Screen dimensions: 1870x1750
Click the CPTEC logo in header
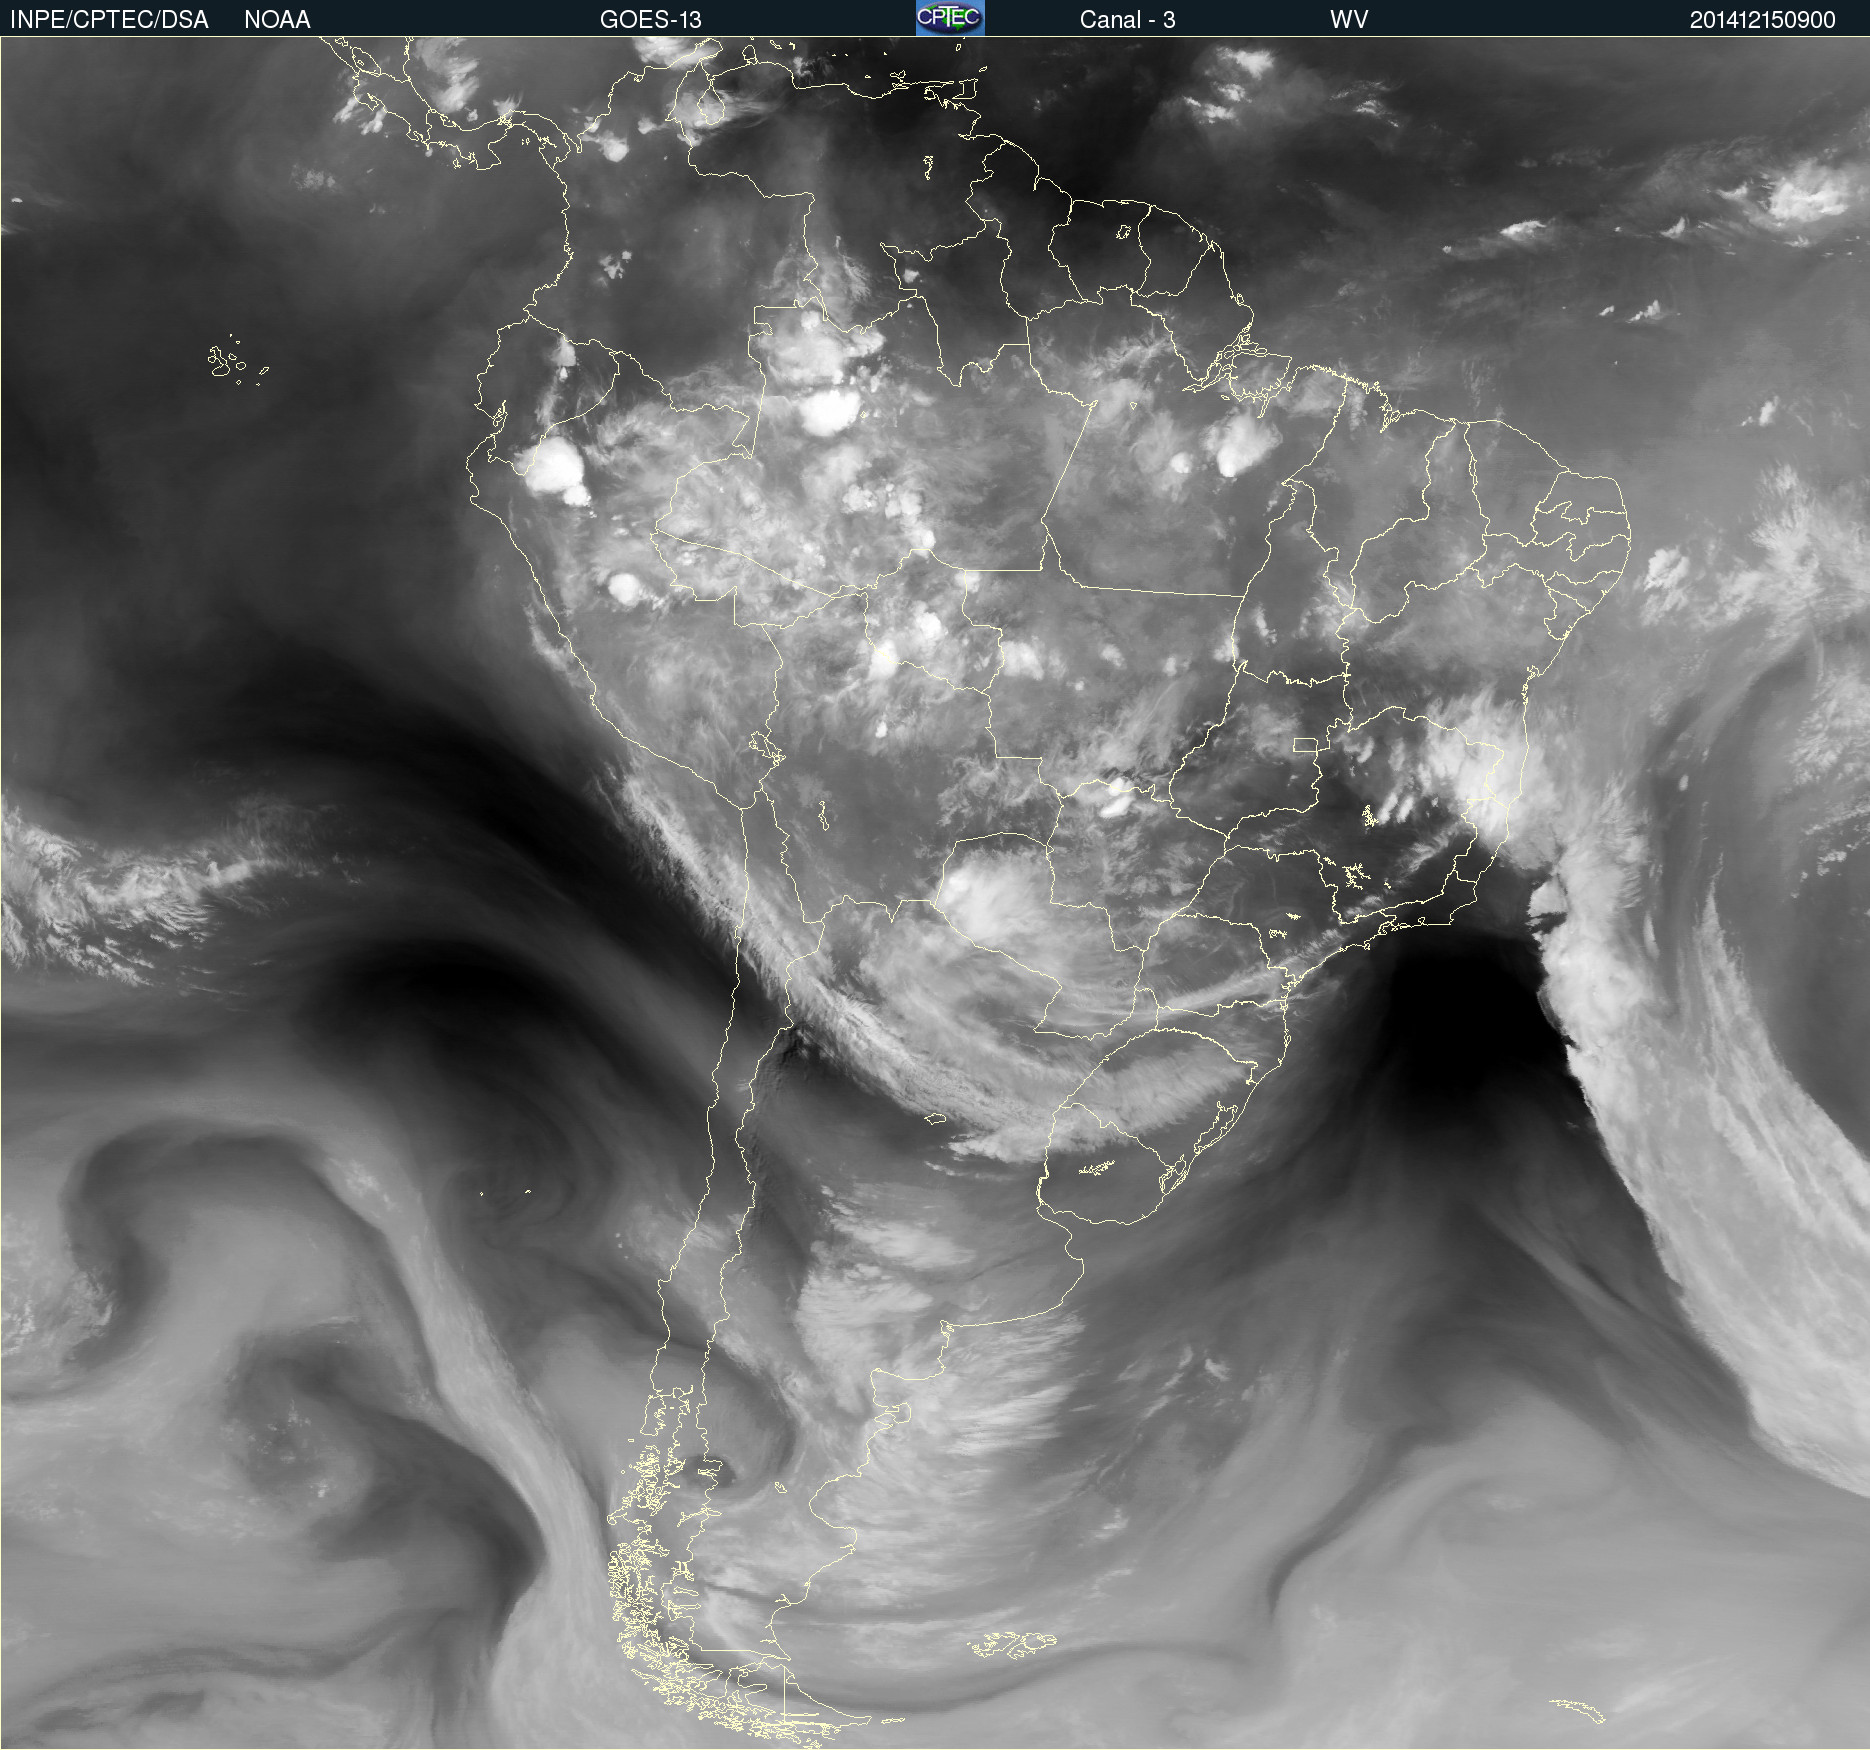(950, 18)
